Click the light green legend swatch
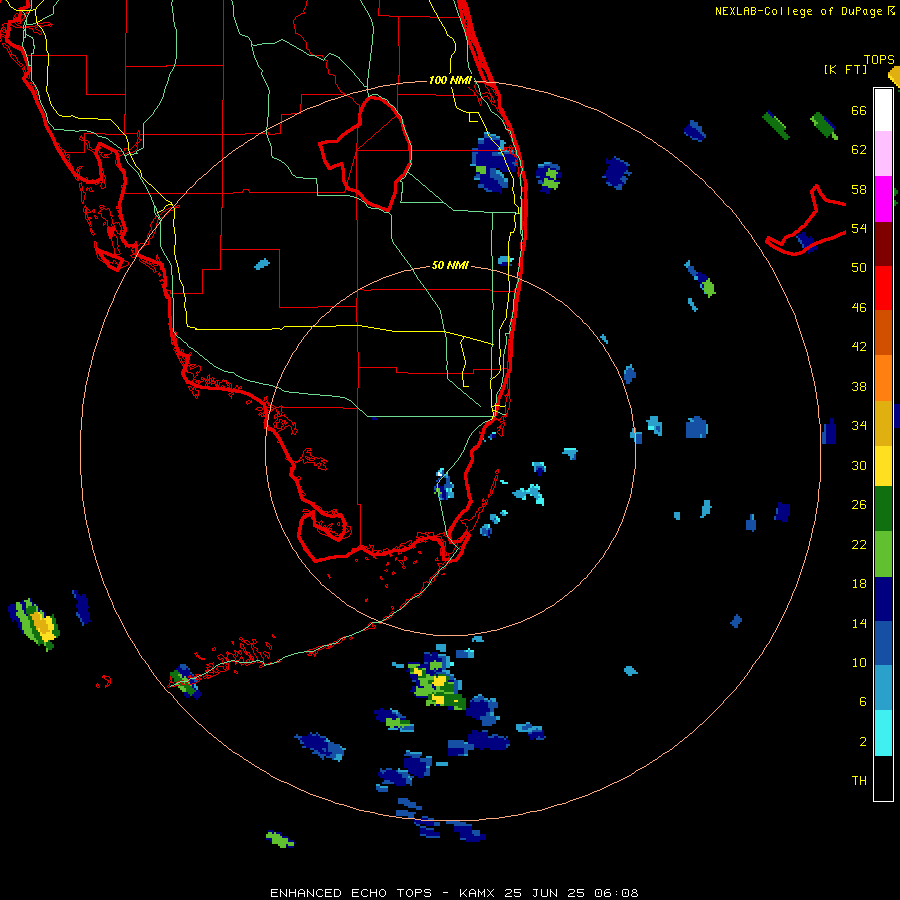900x900 pixels. 883,554
